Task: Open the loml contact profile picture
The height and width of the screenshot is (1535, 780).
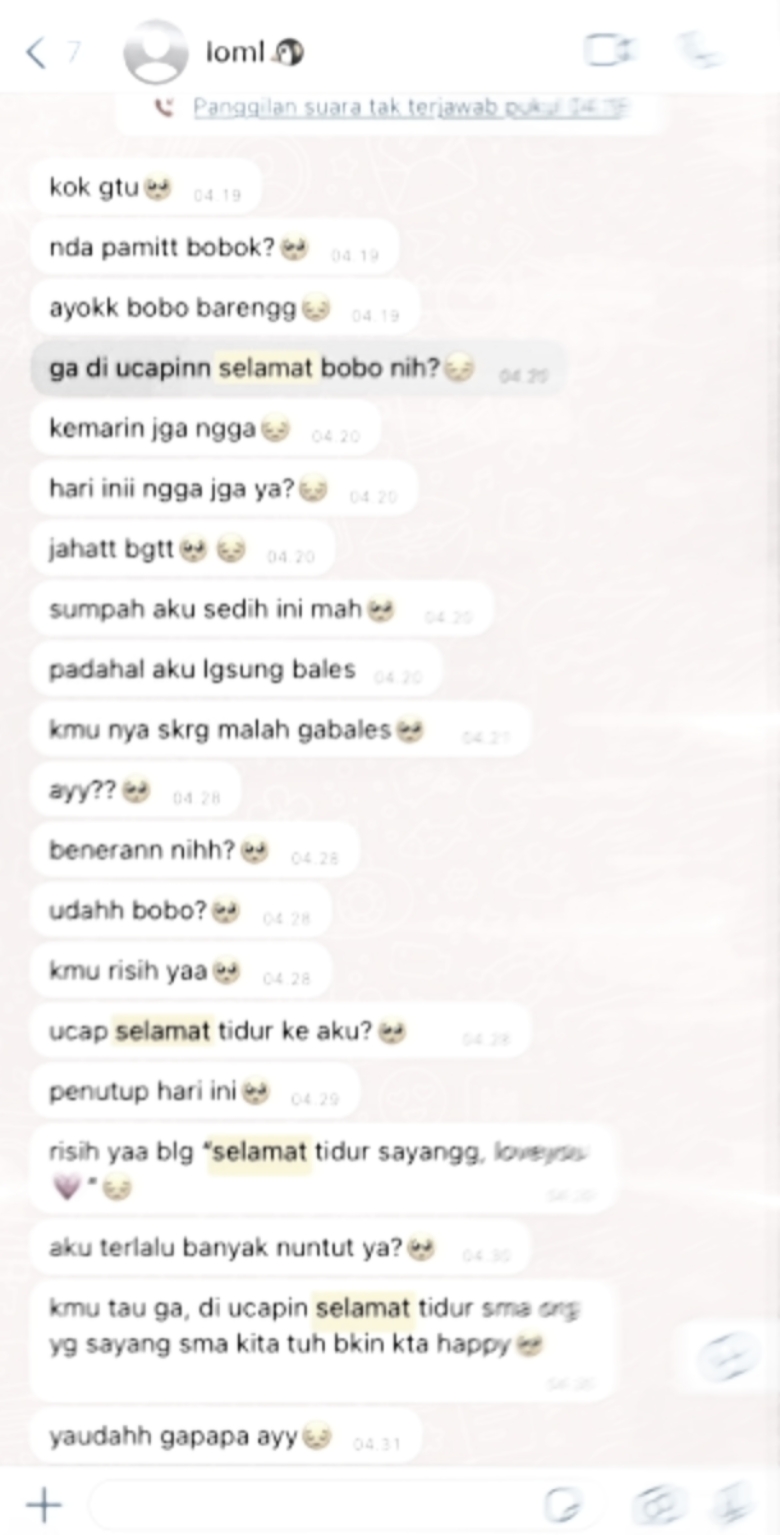Action: (155, 53)
